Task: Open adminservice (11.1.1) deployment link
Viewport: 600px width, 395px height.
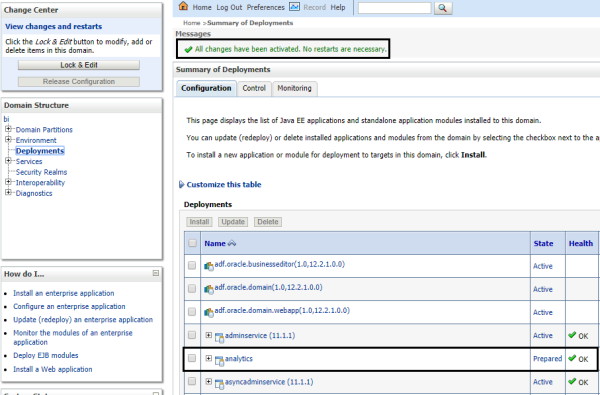Action: coord(260,336)
